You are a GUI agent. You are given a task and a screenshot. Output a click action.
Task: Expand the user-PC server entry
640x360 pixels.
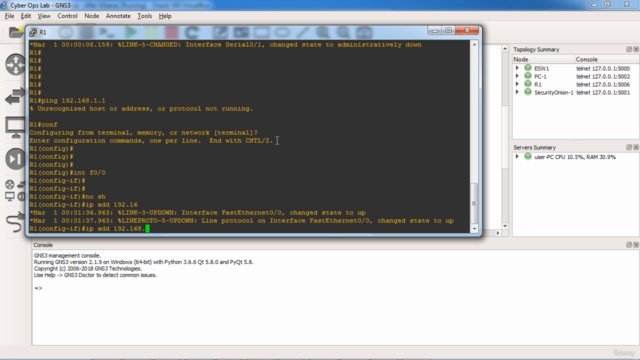(517, 157)
